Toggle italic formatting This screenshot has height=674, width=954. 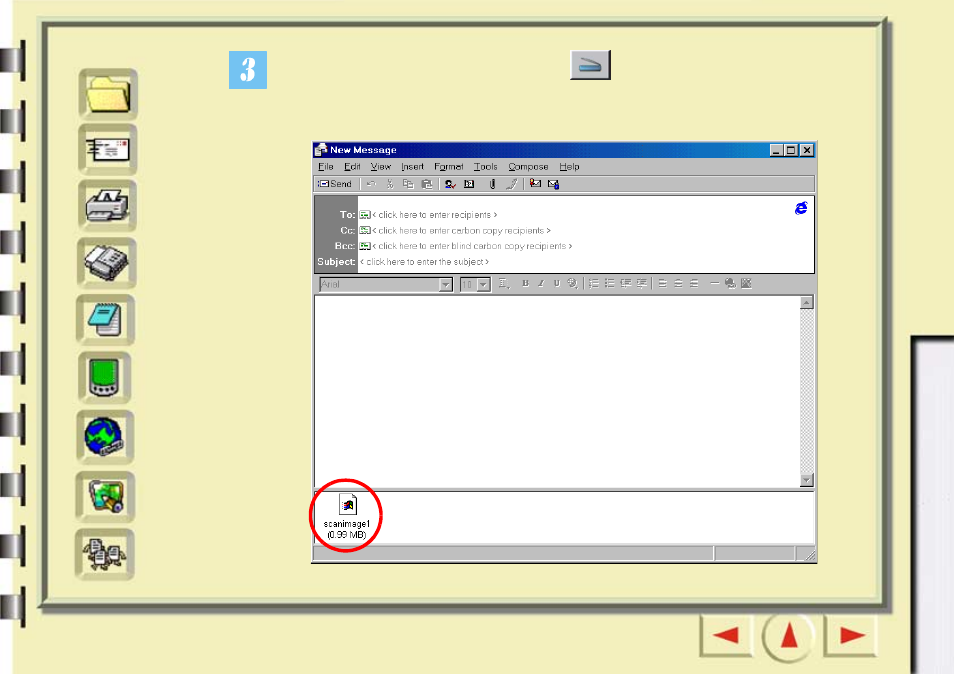coord(541,283)
